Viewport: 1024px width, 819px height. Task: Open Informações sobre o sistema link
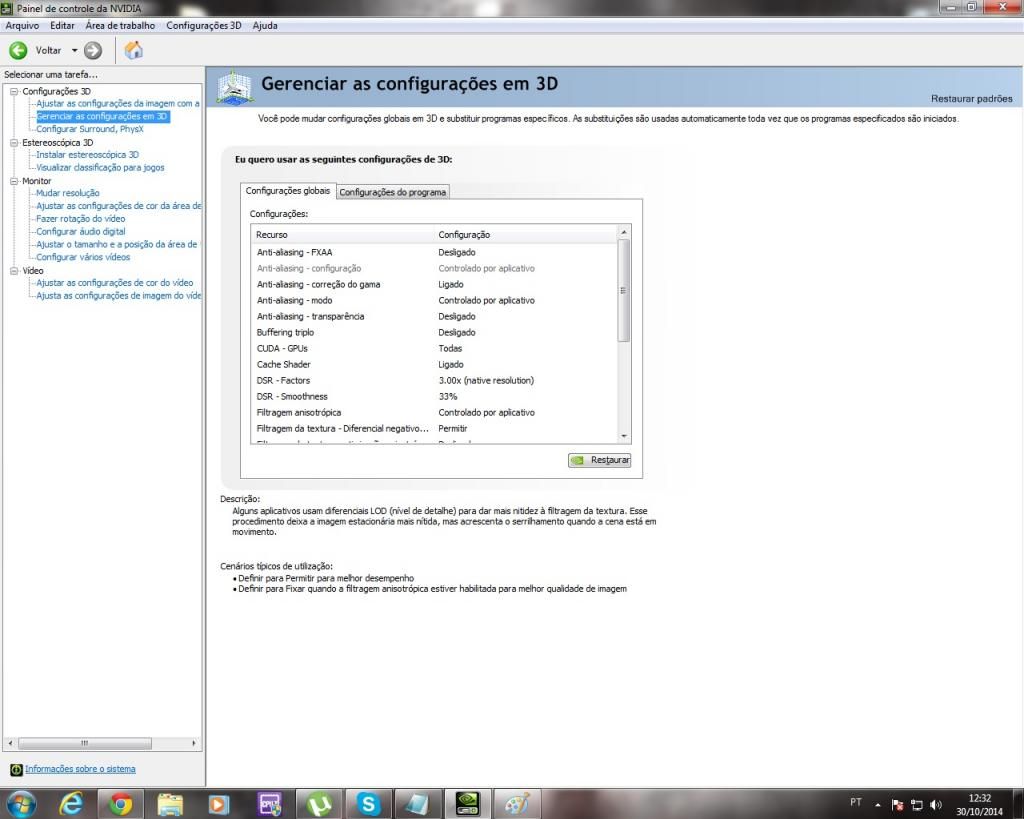click(80, 769)
